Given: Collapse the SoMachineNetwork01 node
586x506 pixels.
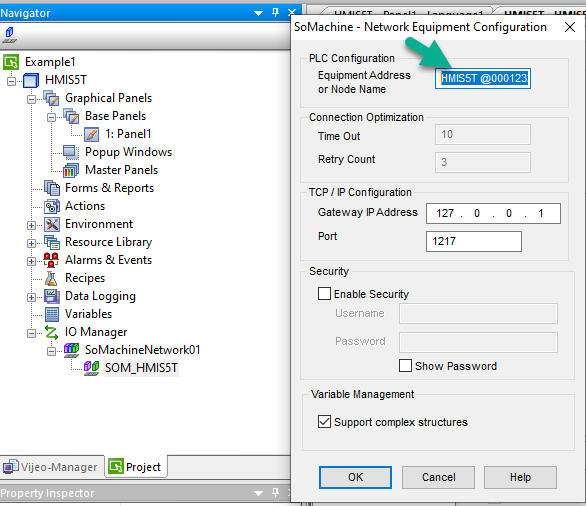Looking at the screenshot, I should coord(52,351).
